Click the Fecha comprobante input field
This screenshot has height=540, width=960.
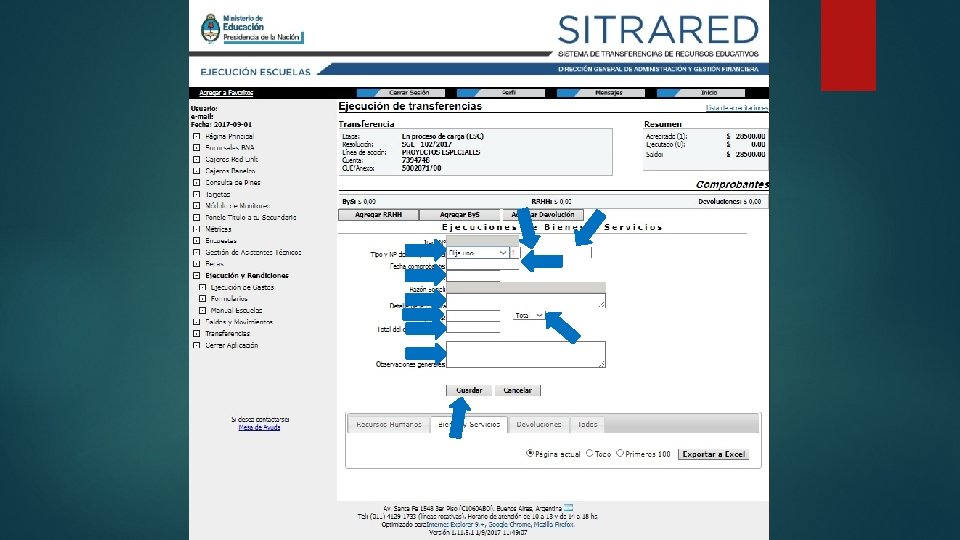click(x=482, y=265)
